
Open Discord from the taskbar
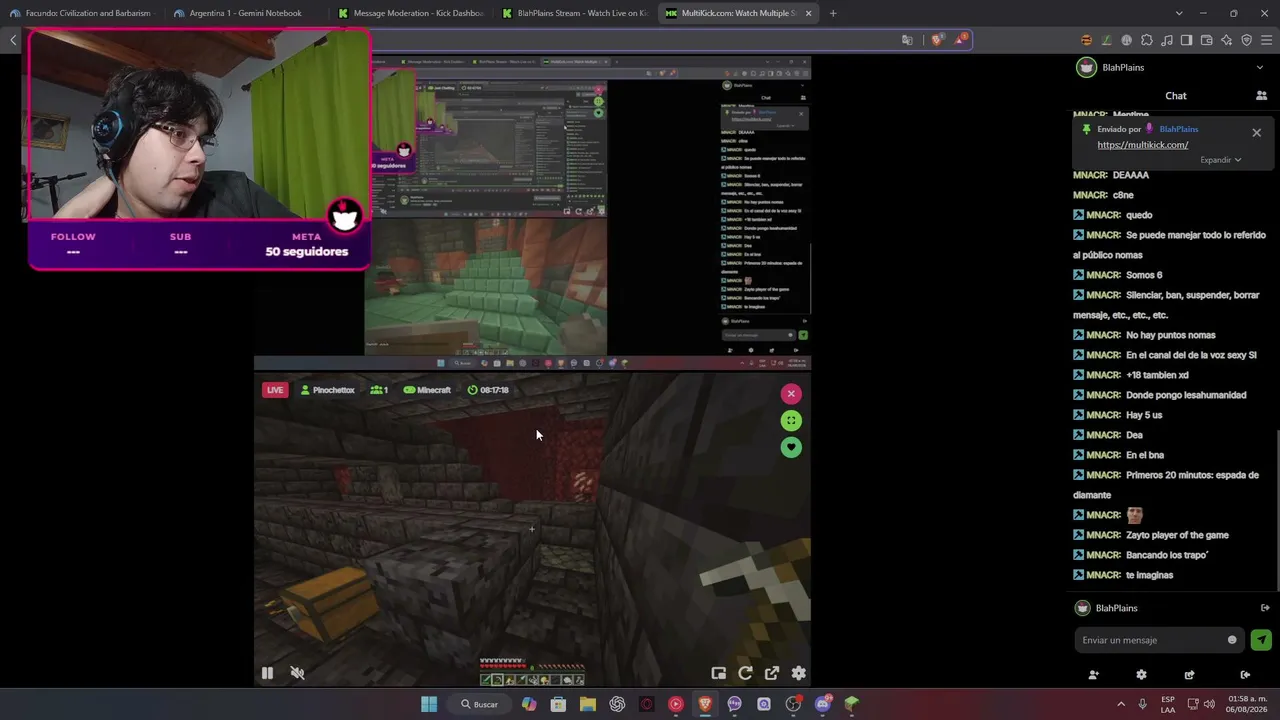pos(823,704)
